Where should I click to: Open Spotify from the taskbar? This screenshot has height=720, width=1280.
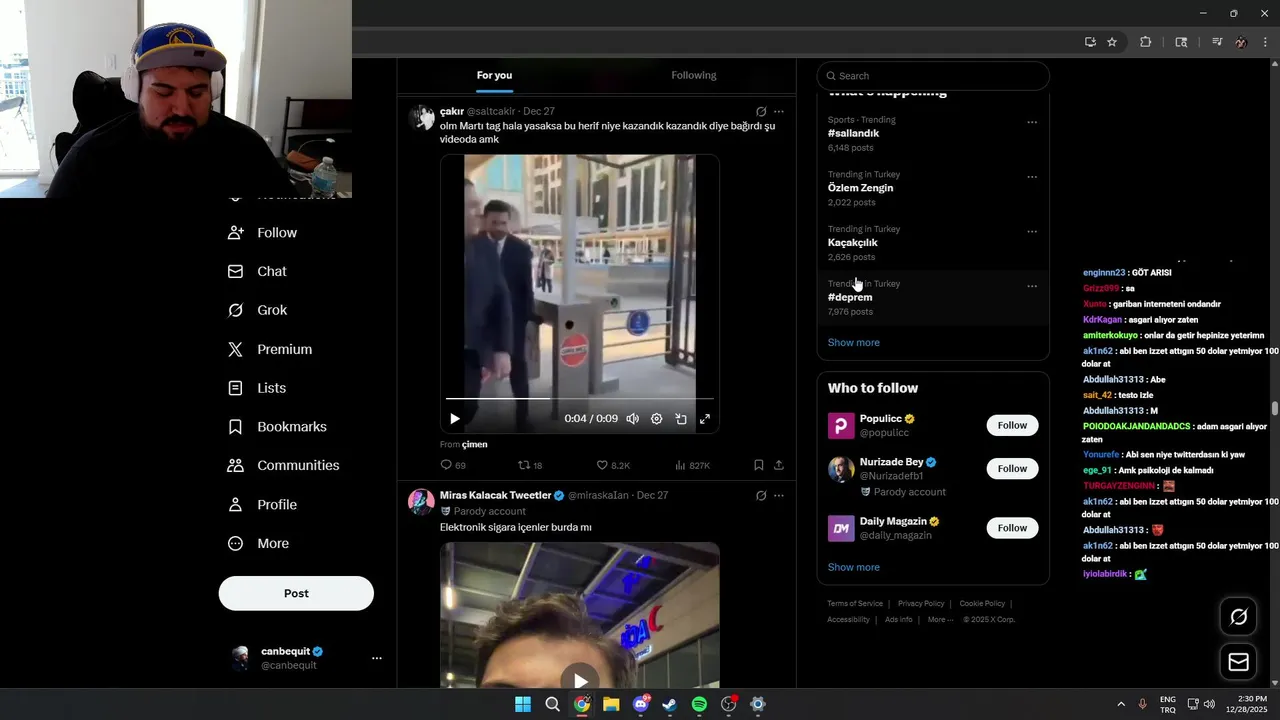pyautogui.click(x=699, y=705)
